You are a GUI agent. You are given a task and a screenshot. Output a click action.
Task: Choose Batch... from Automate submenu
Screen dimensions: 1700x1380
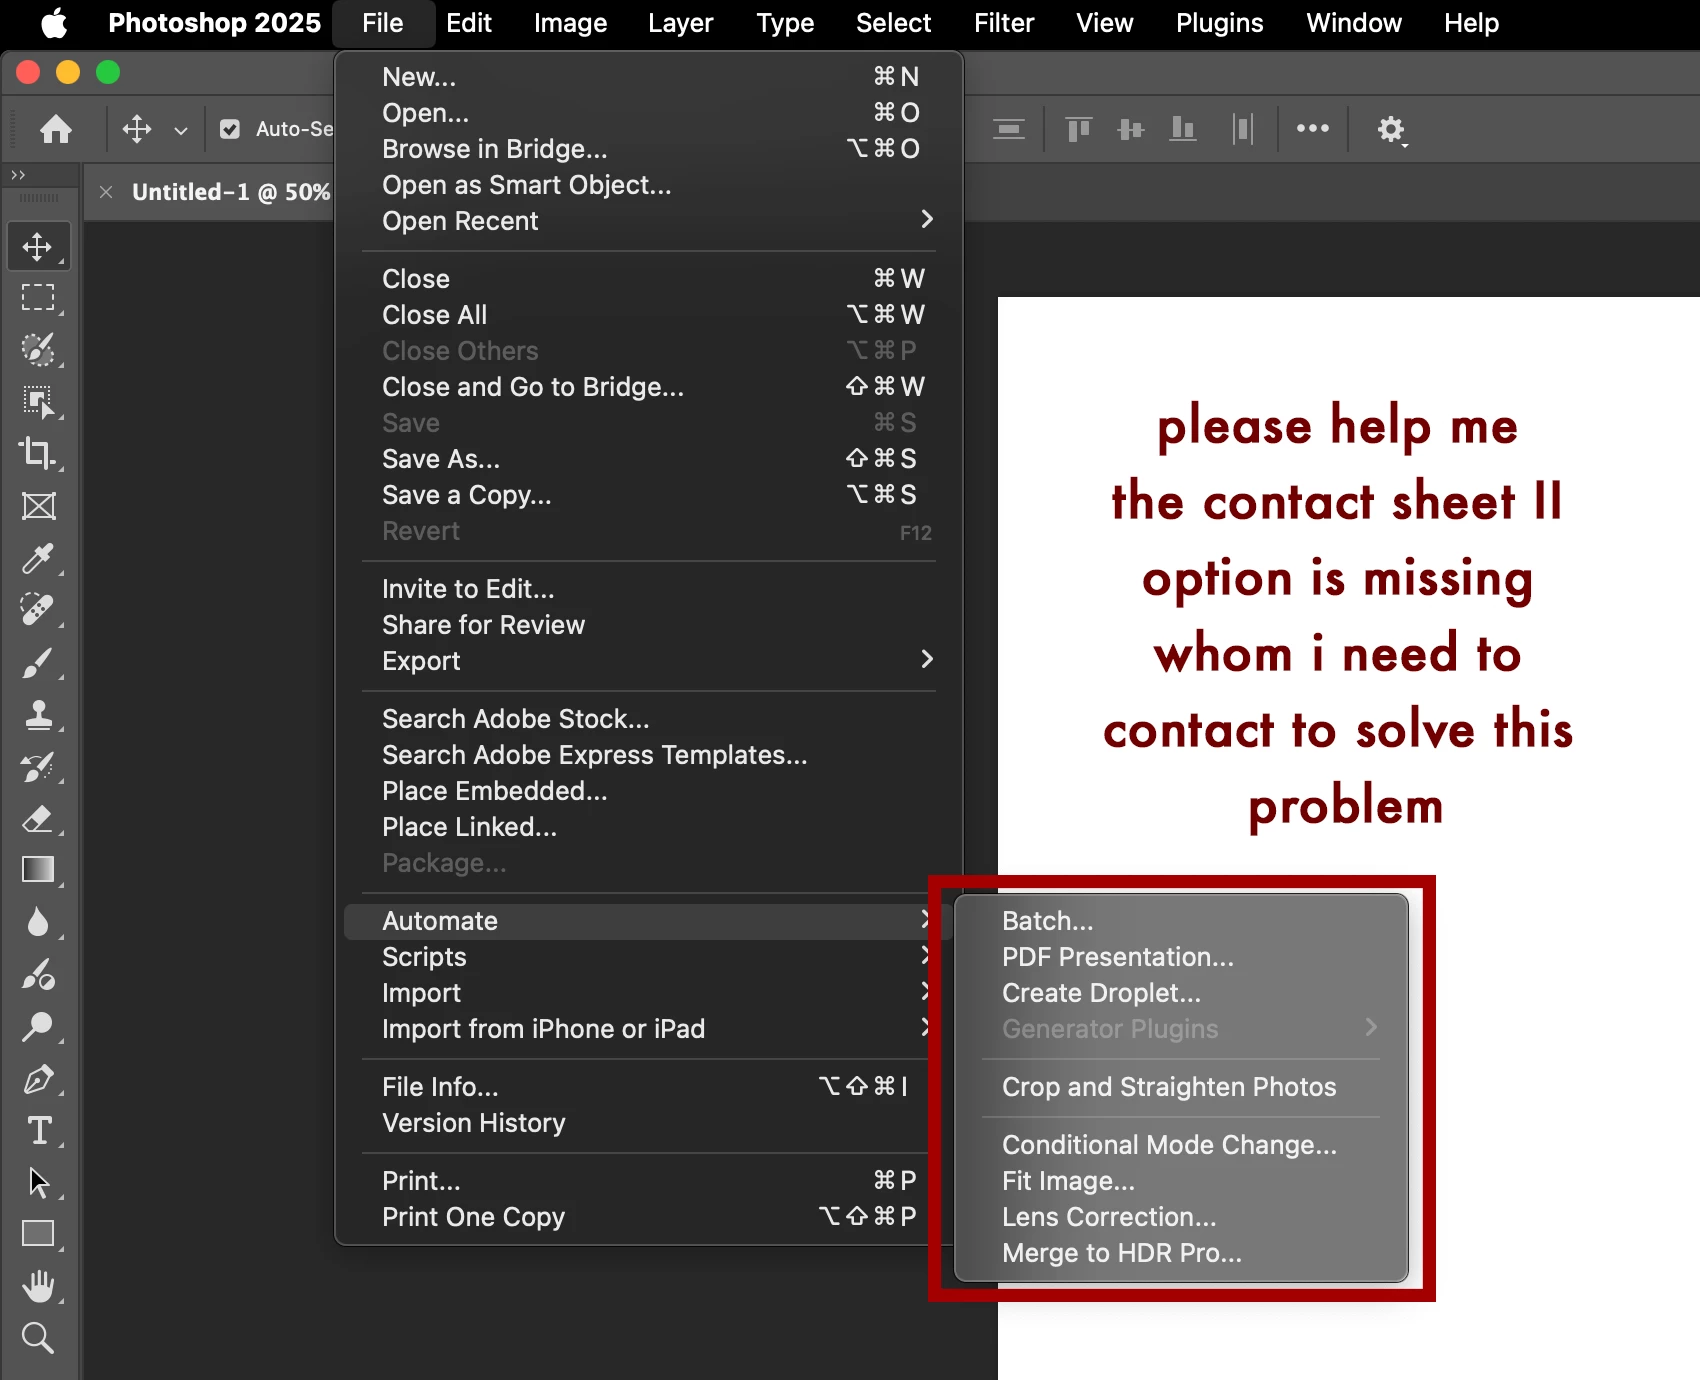(x=1181, y=921)
